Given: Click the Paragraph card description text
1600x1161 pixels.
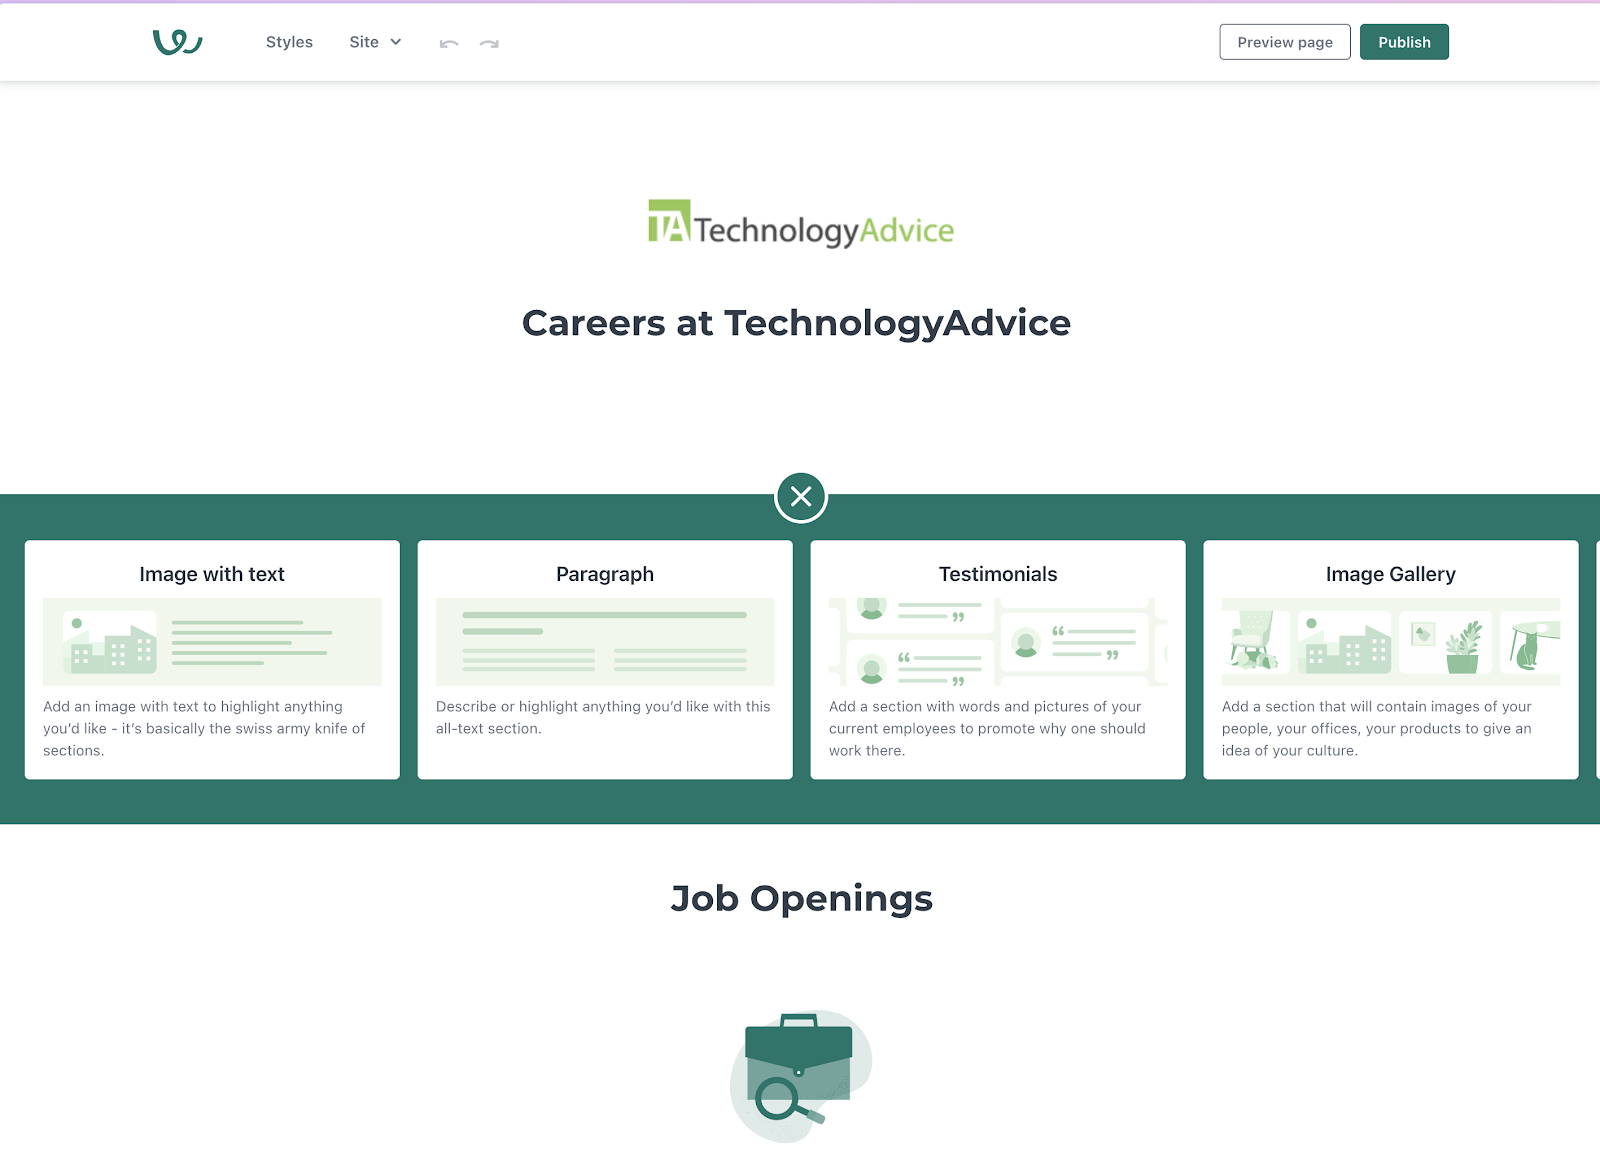Looking at the screenshot, I should click(x=603, y=718).
